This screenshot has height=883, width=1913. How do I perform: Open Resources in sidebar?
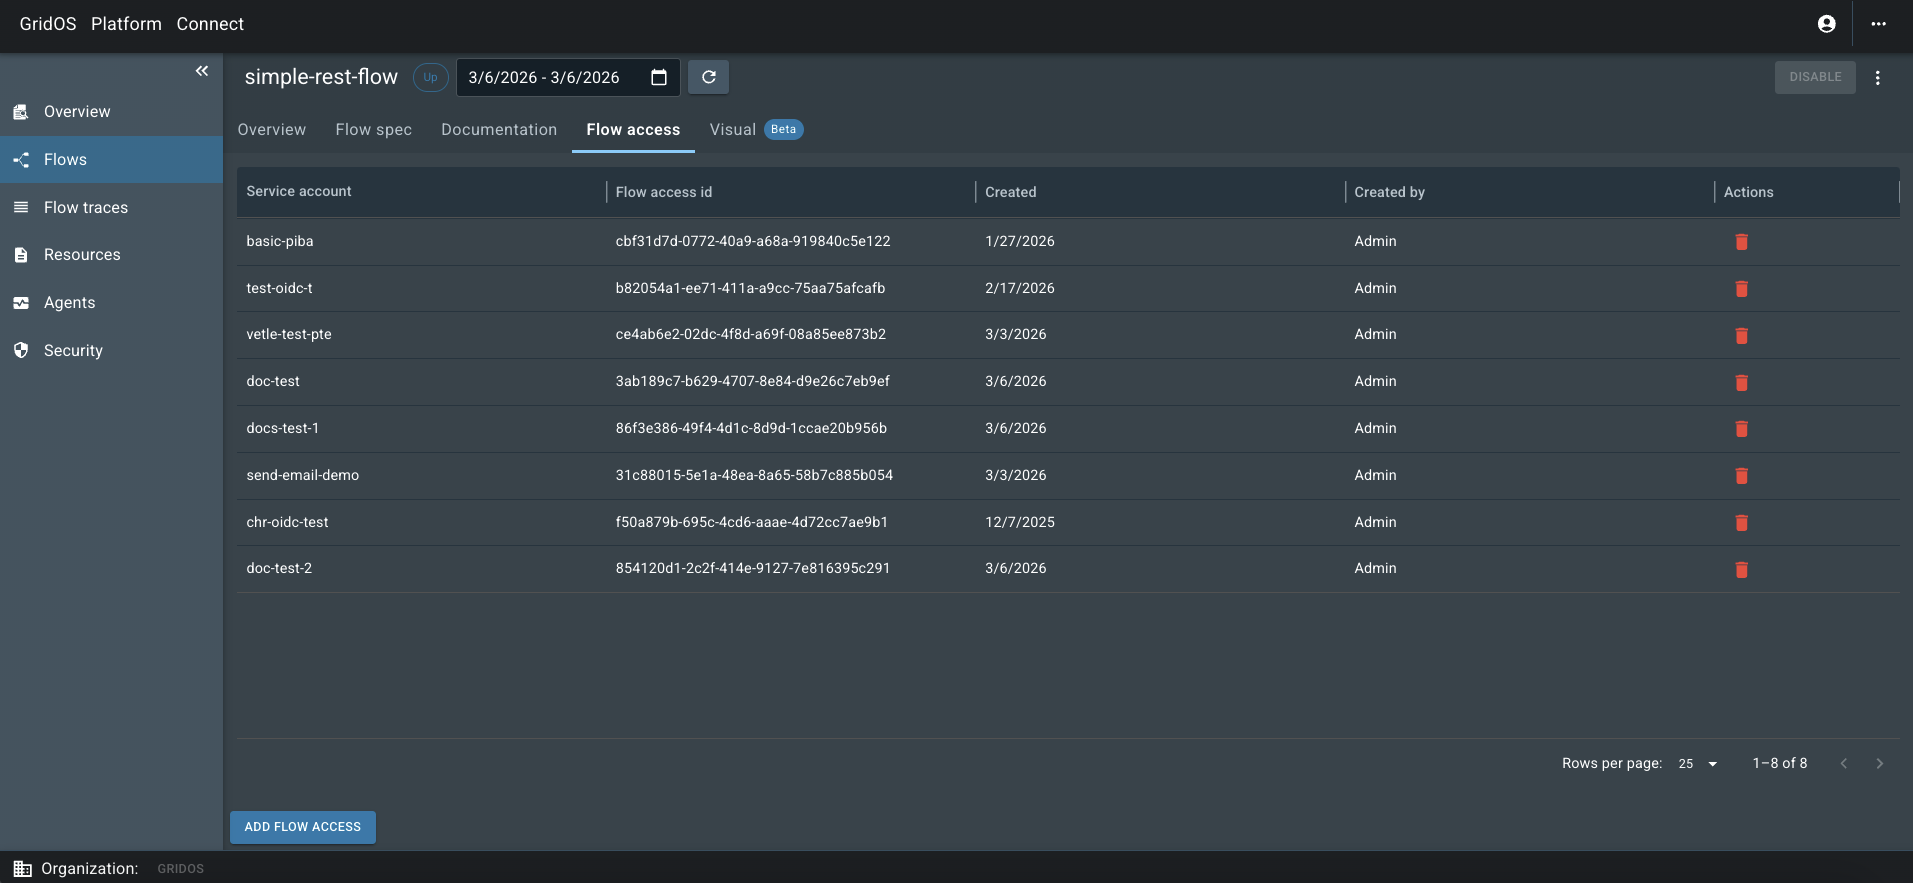[111, 255]
